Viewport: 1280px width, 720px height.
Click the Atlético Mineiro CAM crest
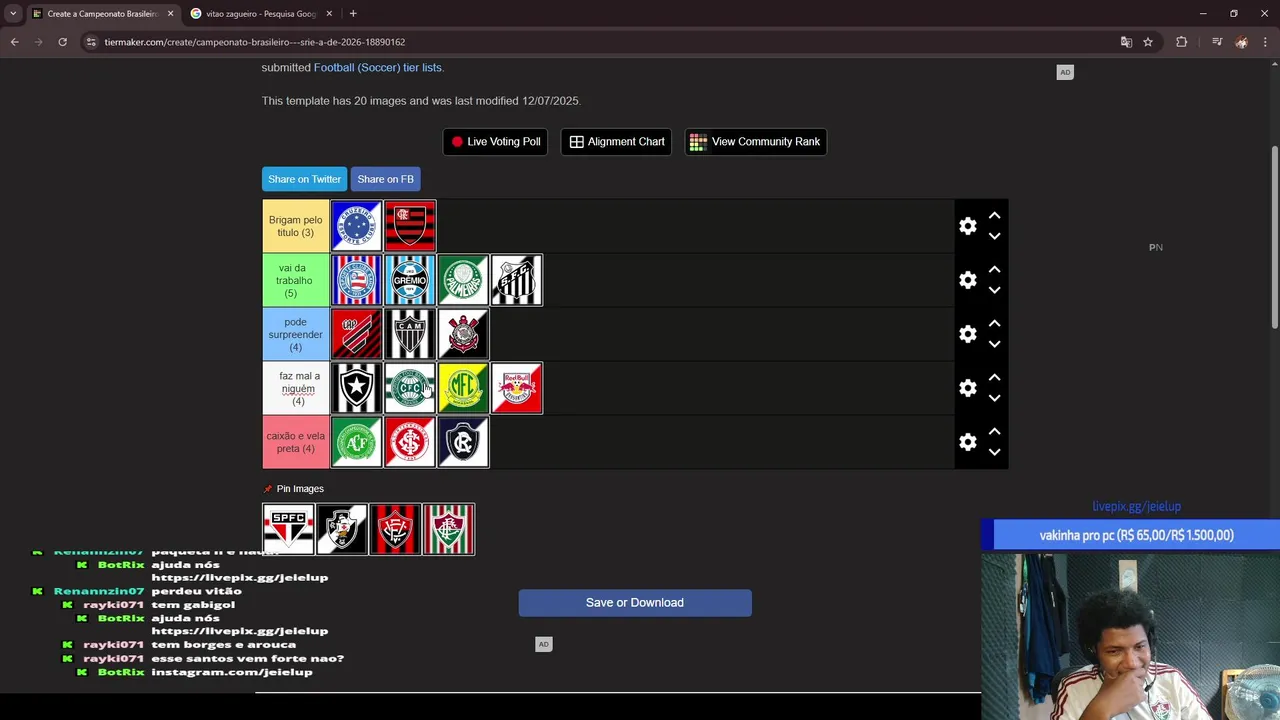(410, 334)
